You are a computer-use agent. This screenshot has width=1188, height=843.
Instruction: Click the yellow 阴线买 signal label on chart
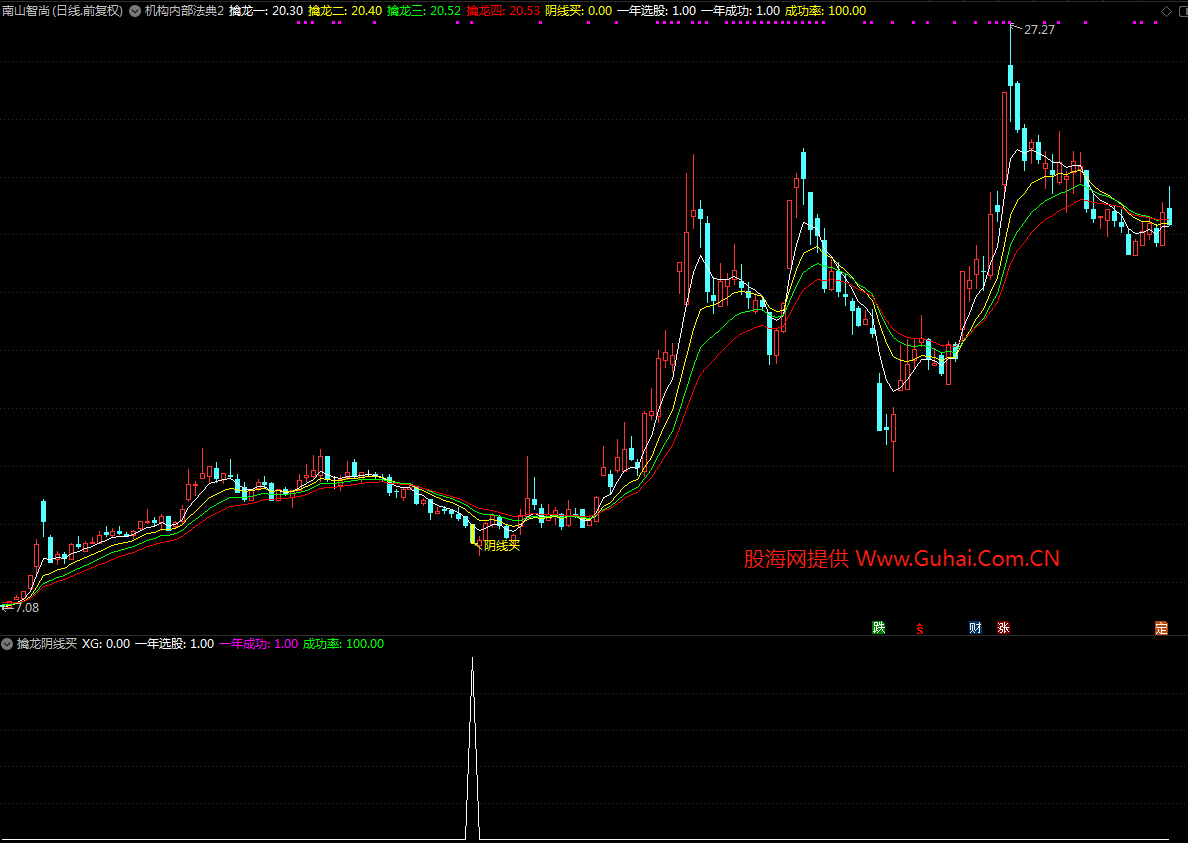click(502, 545)
